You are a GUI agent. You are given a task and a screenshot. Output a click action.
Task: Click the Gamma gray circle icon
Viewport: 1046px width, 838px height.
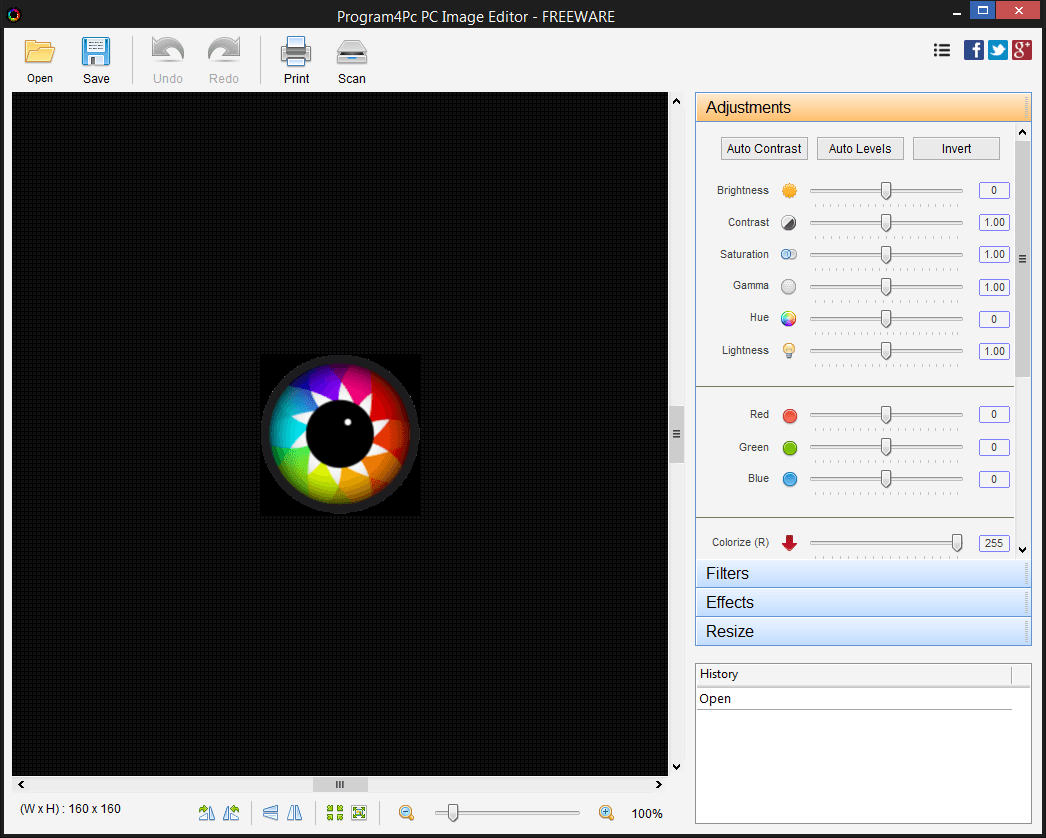point(789,287)
